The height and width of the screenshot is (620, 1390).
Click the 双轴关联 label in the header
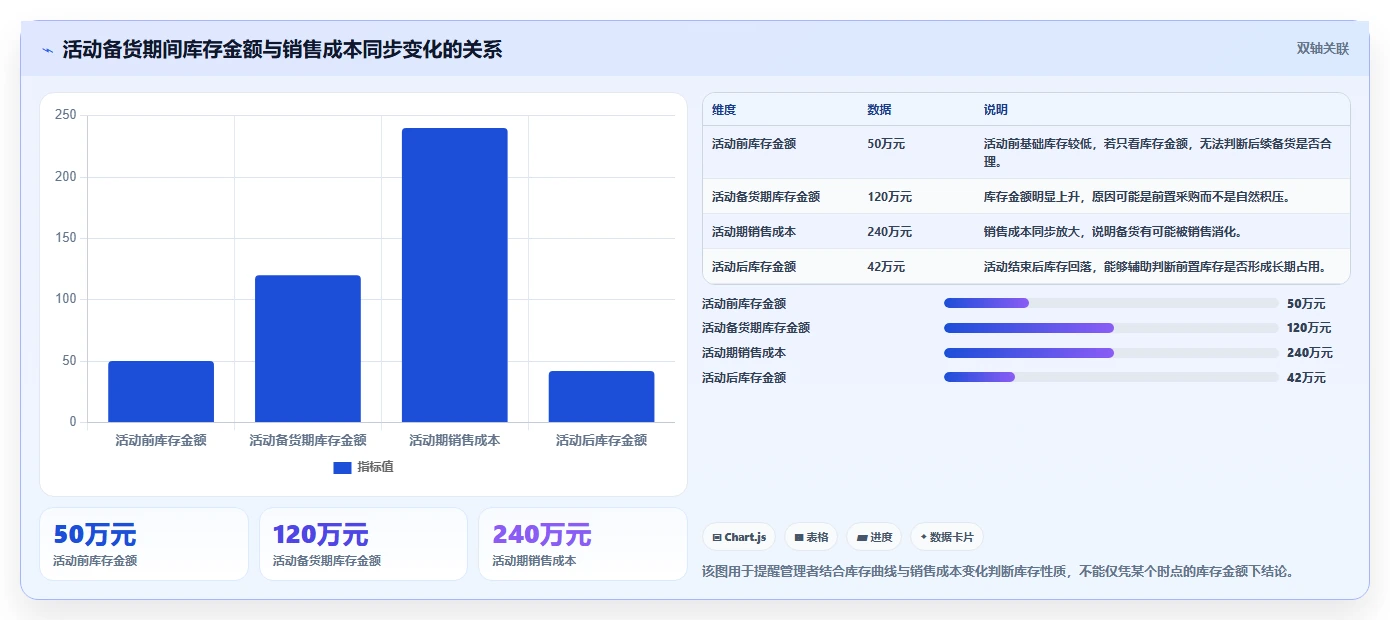1323,49
